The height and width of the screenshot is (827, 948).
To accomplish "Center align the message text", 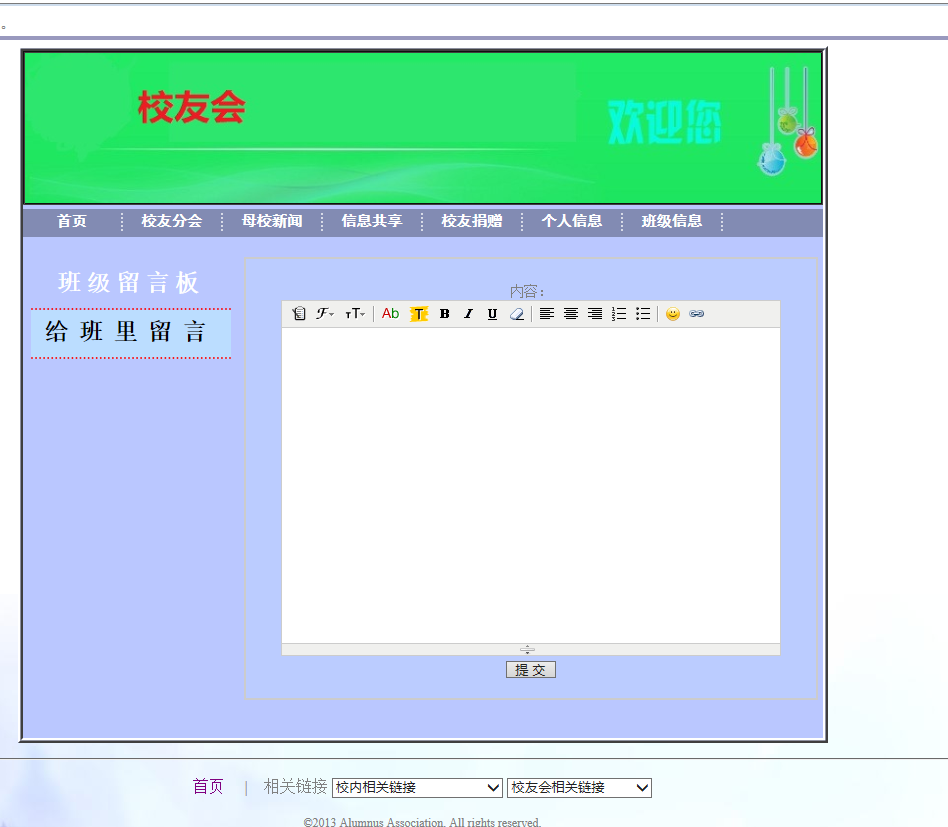I will pos(571,313).
